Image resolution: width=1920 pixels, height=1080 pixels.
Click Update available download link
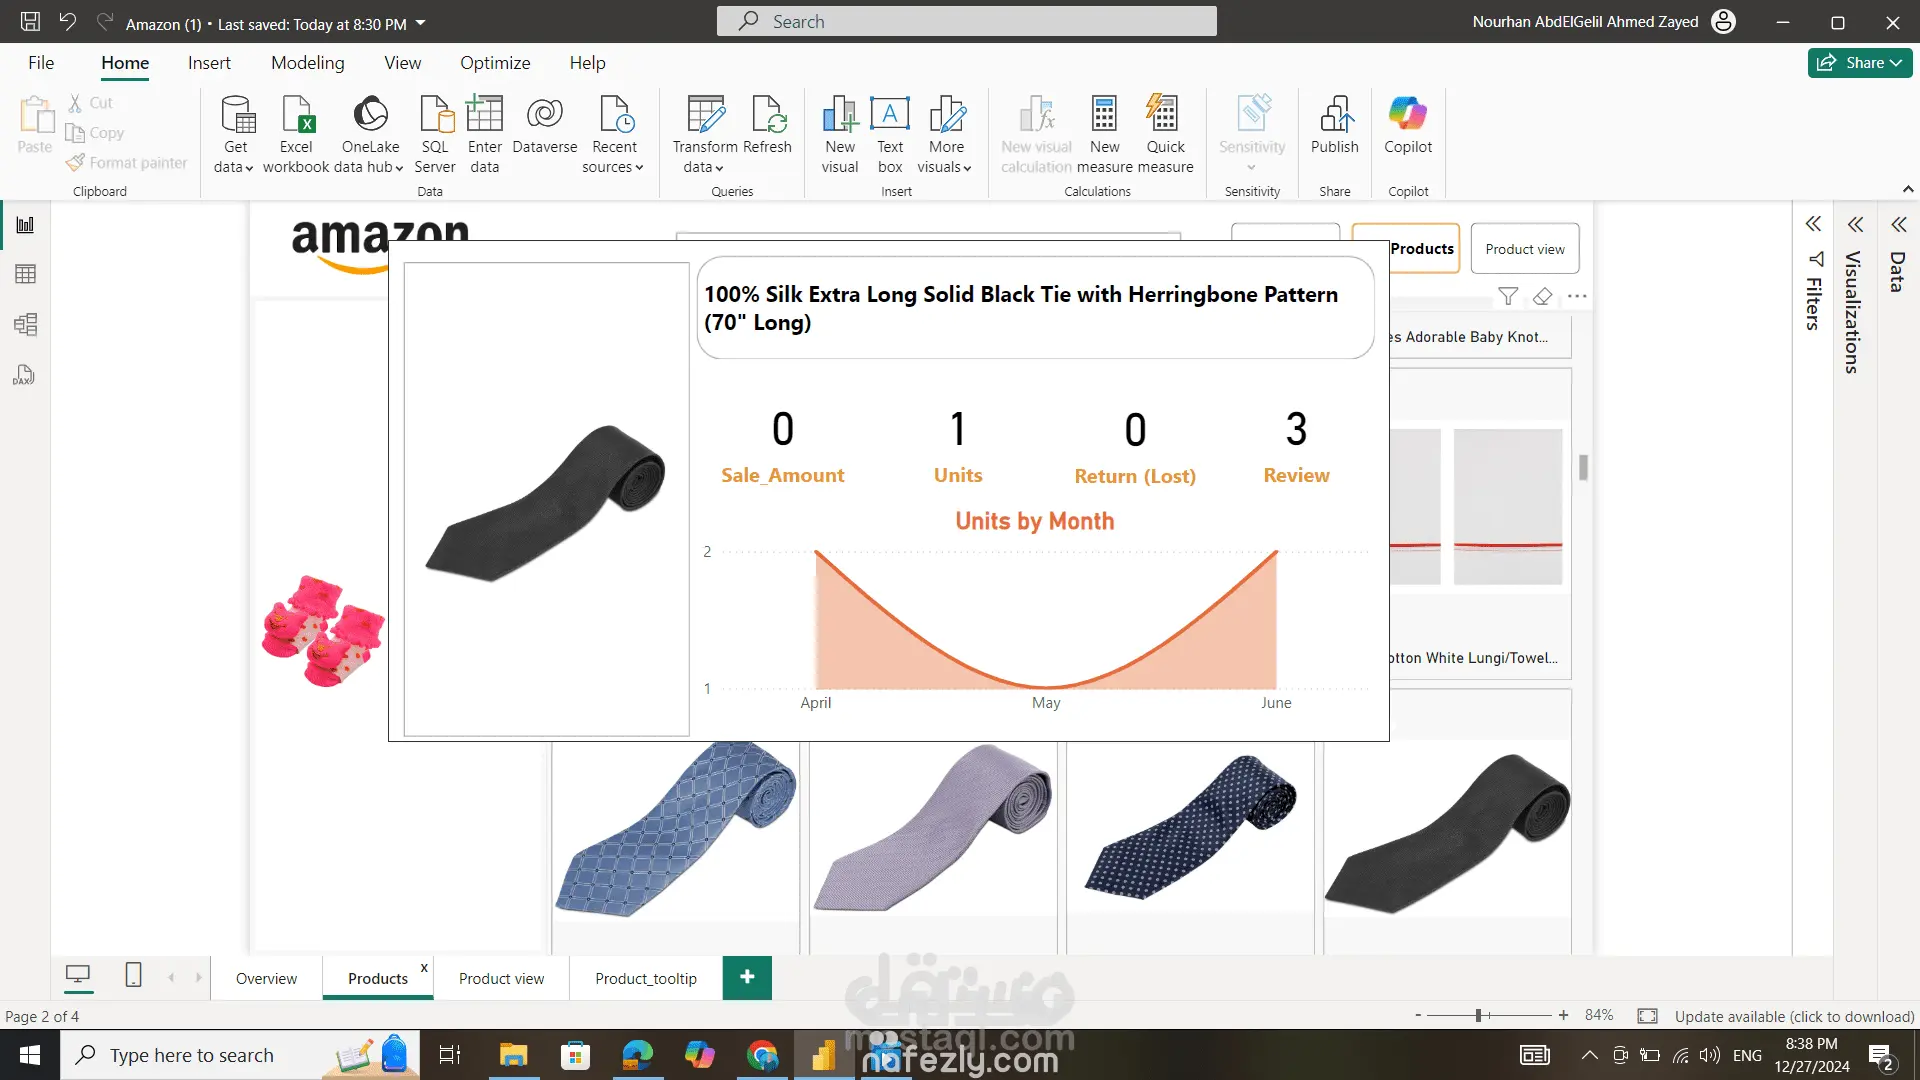tap(1794, 1016)
